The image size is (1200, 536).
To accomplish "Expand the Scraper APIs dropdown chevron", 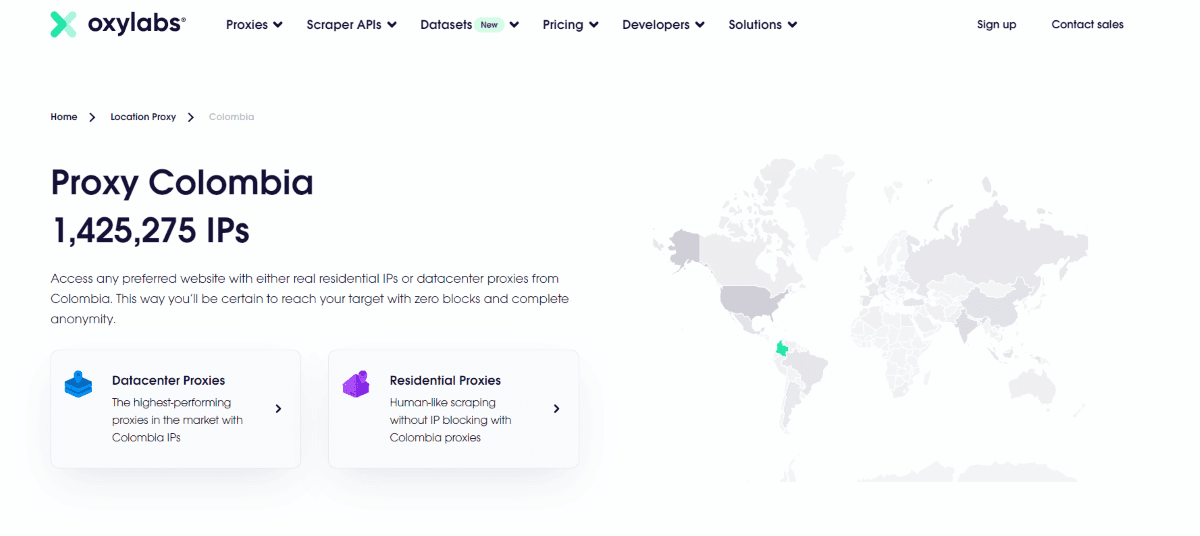I will pyautogui.click(x=392, y=25).
